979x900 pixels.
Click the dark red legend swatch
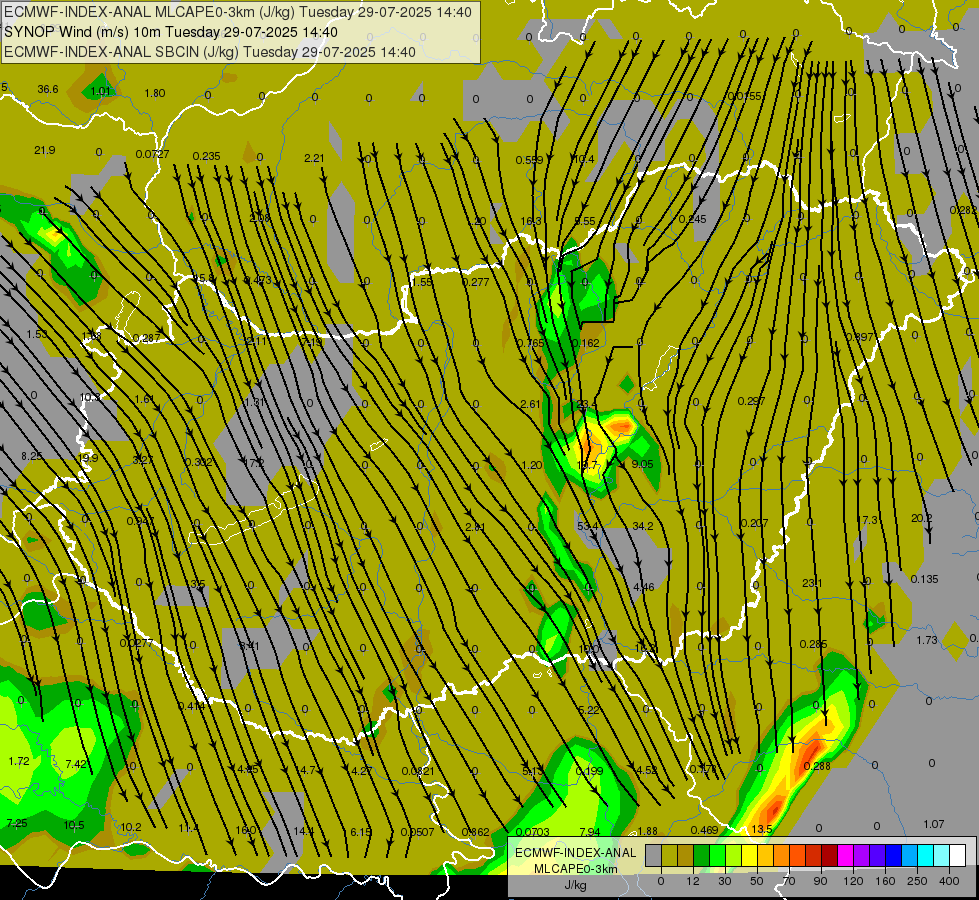coord(830,856)
